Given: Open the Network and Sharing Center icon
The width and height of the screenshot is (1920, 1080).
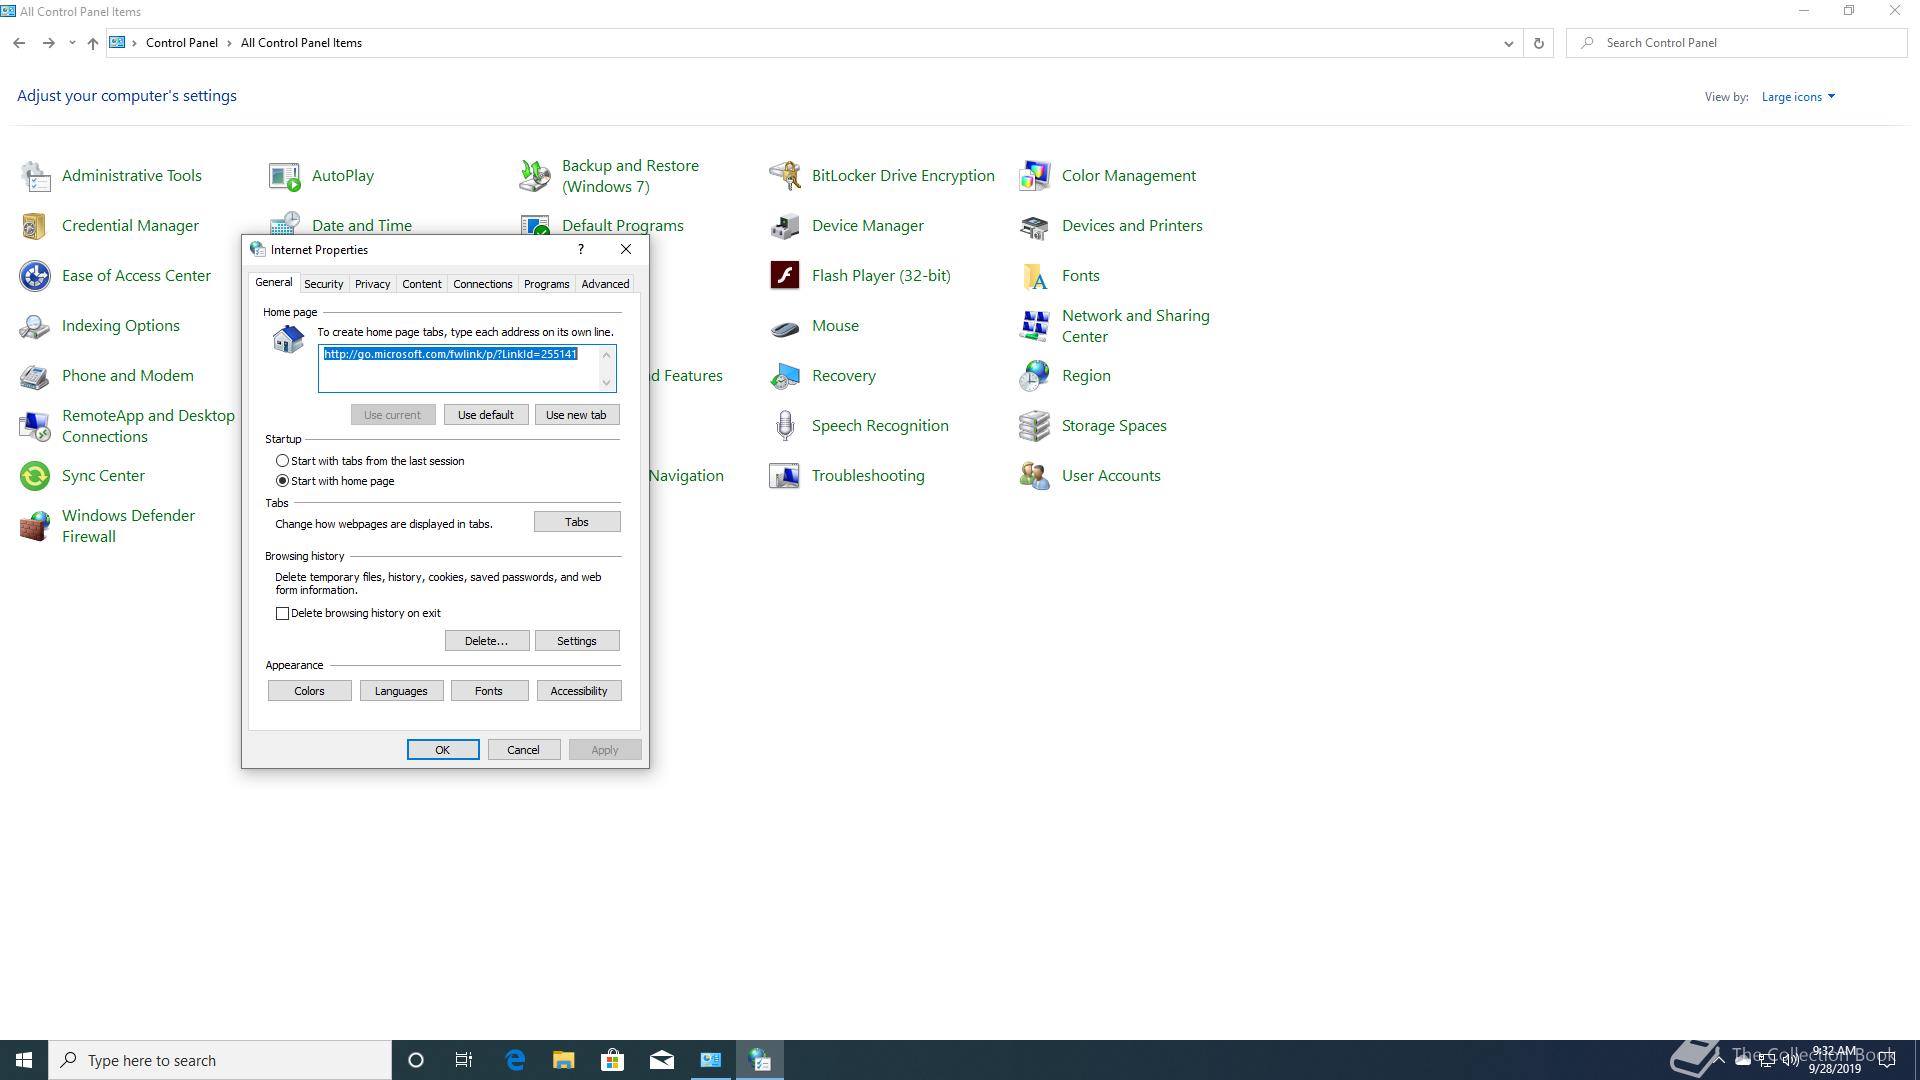Looking at the screenshot, I should pyautogui.click(x=1034, y=326).
